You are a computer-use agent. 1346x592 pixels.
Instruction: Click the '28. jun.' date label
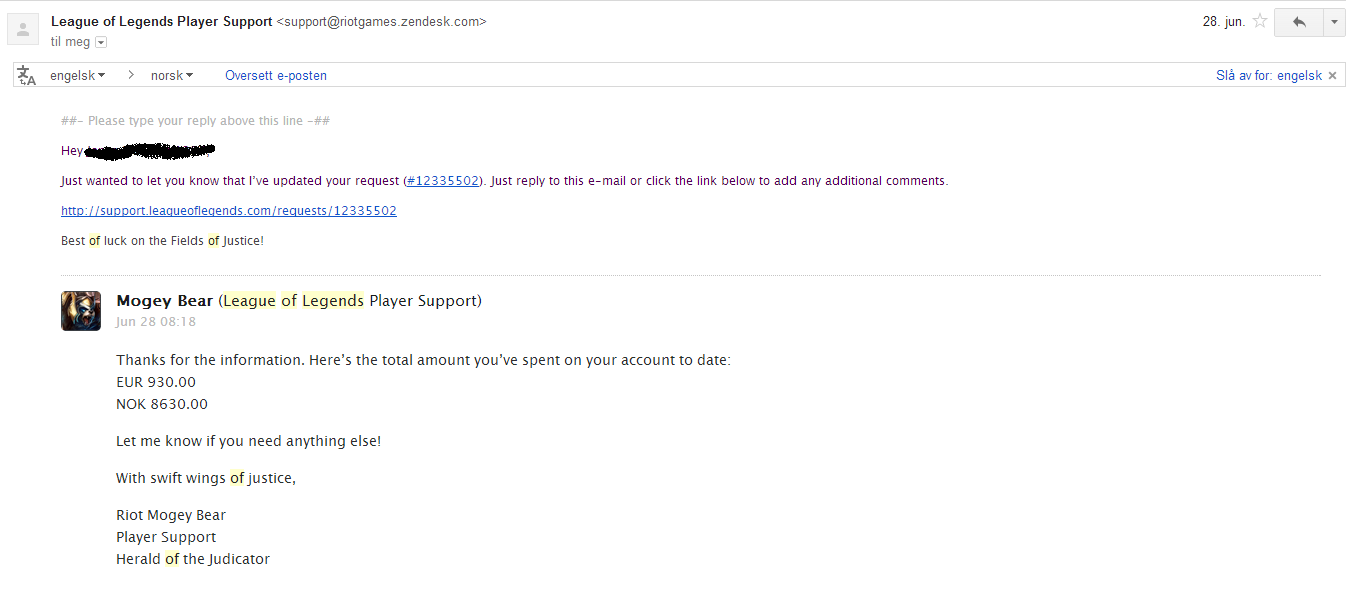coord(1223,21)
